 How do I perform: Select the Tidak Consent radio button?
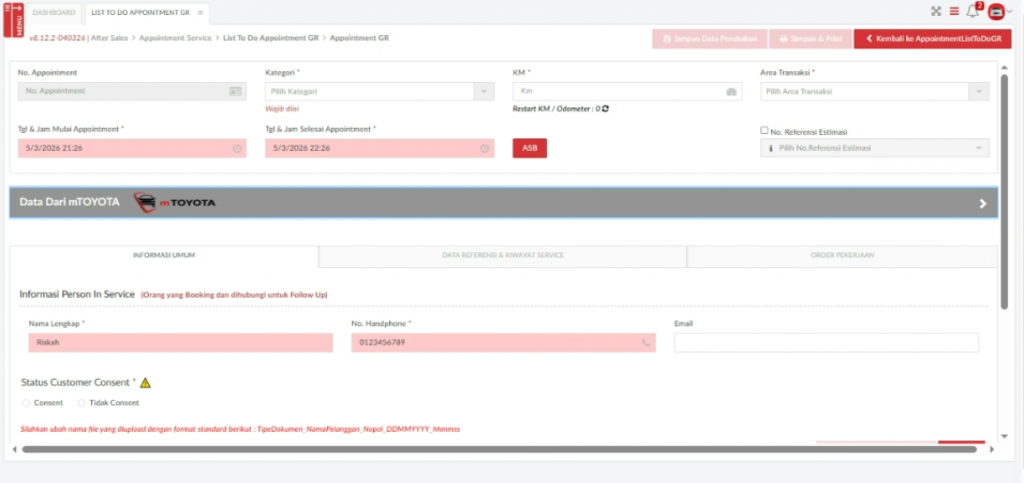[x=82, y=402]
